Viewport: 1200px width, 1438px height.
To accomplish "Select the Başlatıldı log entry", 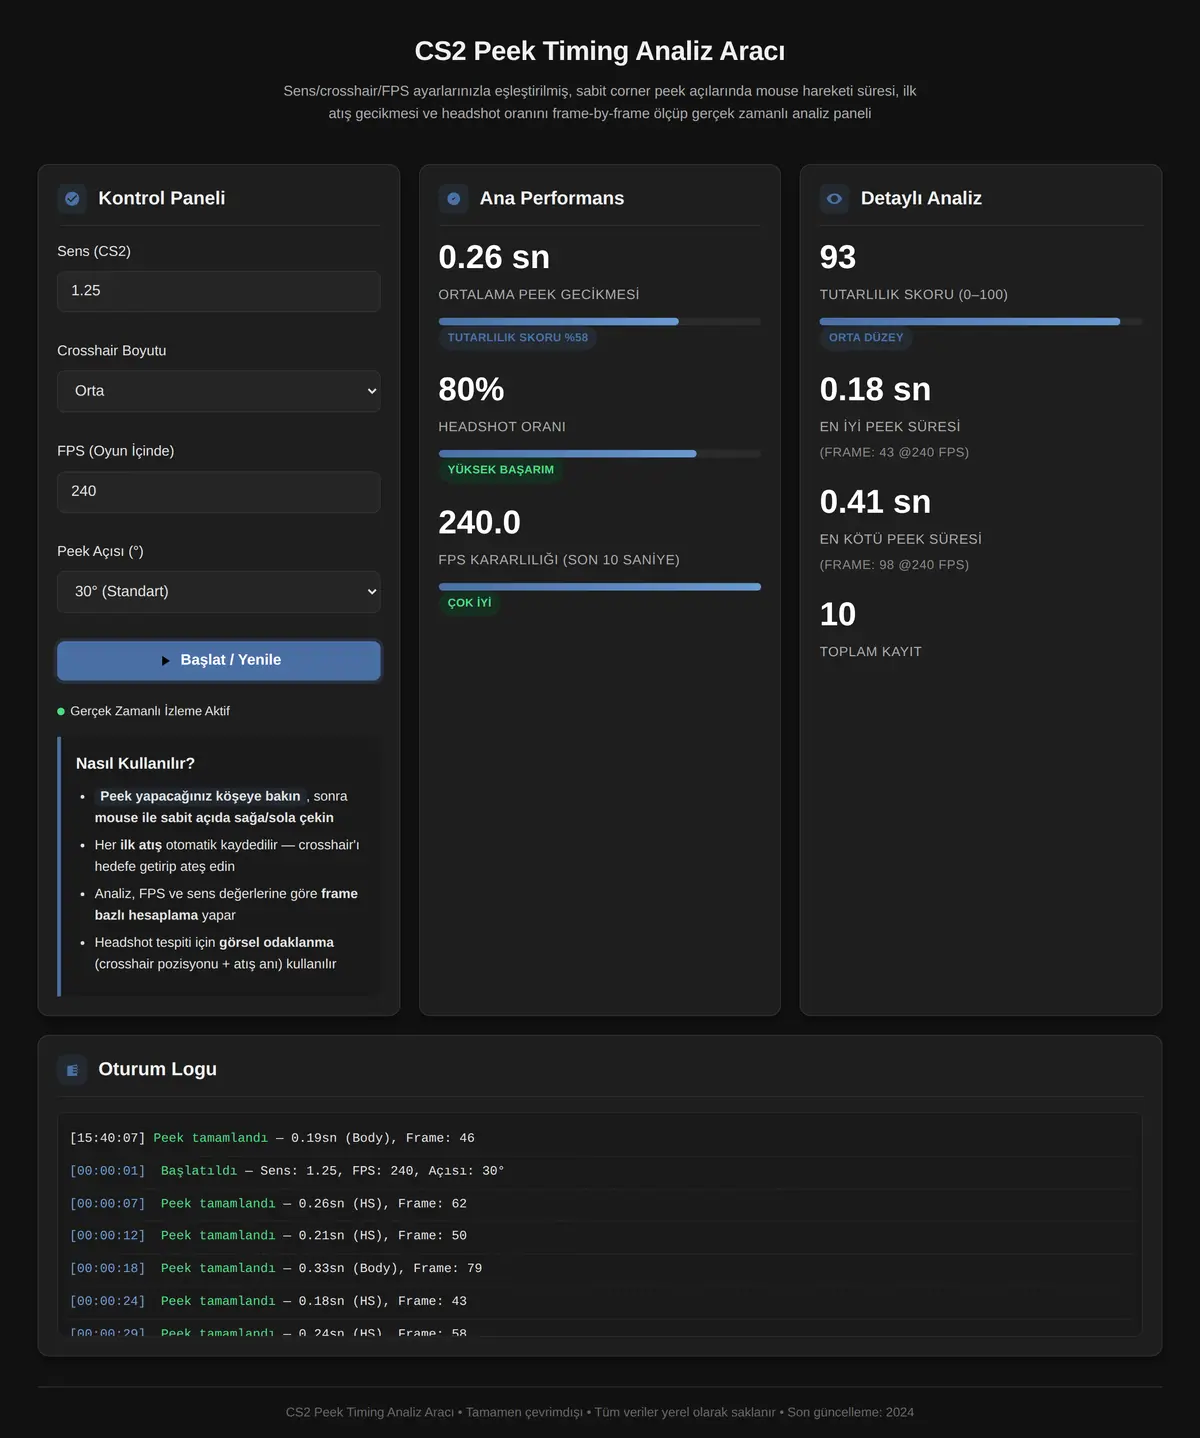I will (x=600, y=1171).
